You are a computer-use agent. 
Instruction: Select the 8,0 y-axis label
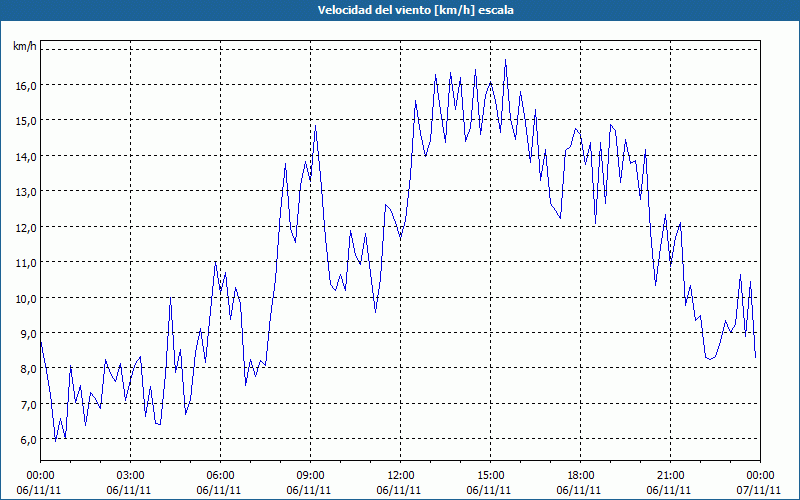tap(28, 369)
